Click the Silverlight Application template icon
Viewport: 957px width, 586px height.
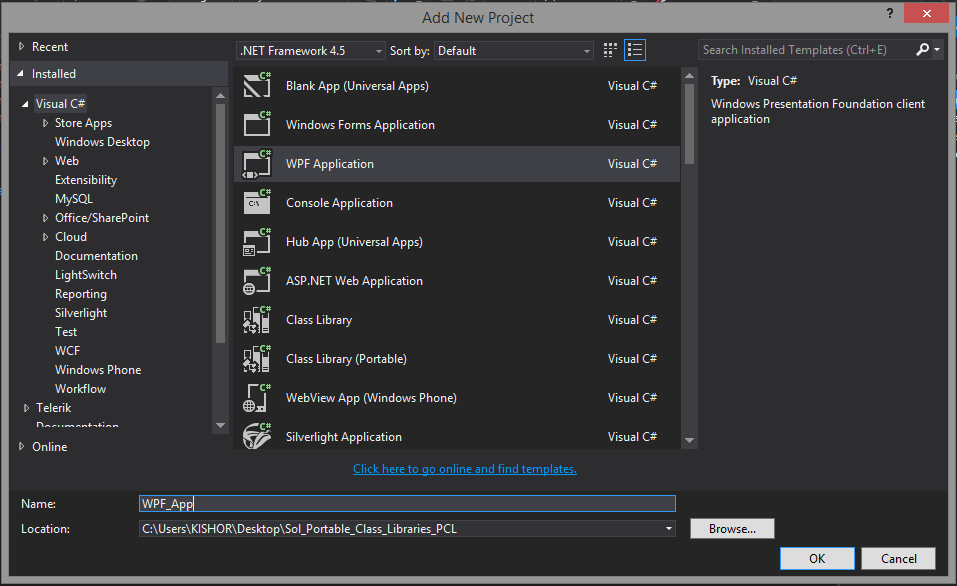(257, 436)
